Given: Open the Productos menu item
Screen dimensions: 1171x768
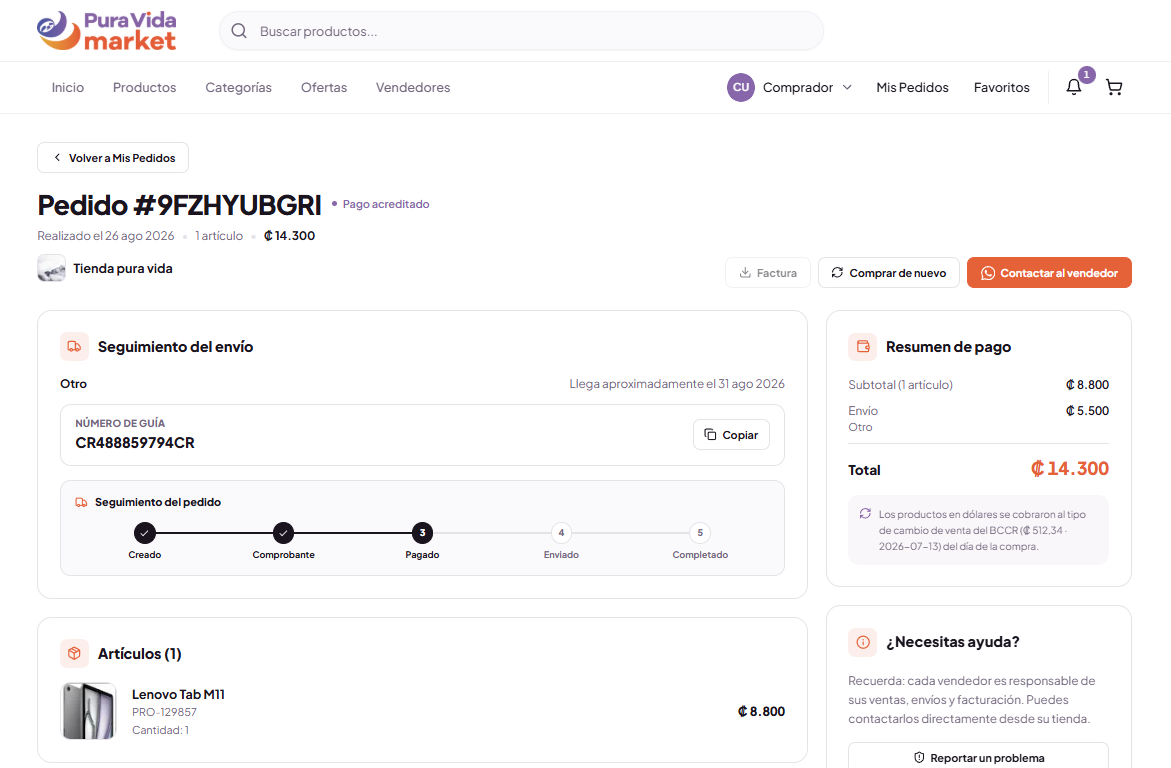Looking at the screenshot, I should click(145, 87).
